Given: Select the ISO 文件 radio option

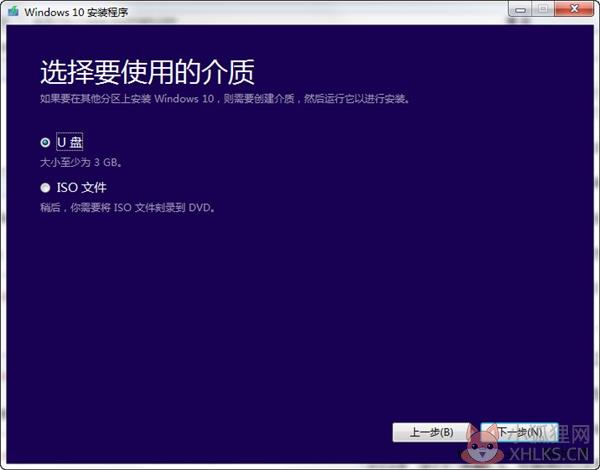Looking at the screenshot, I should coord(45,188).
